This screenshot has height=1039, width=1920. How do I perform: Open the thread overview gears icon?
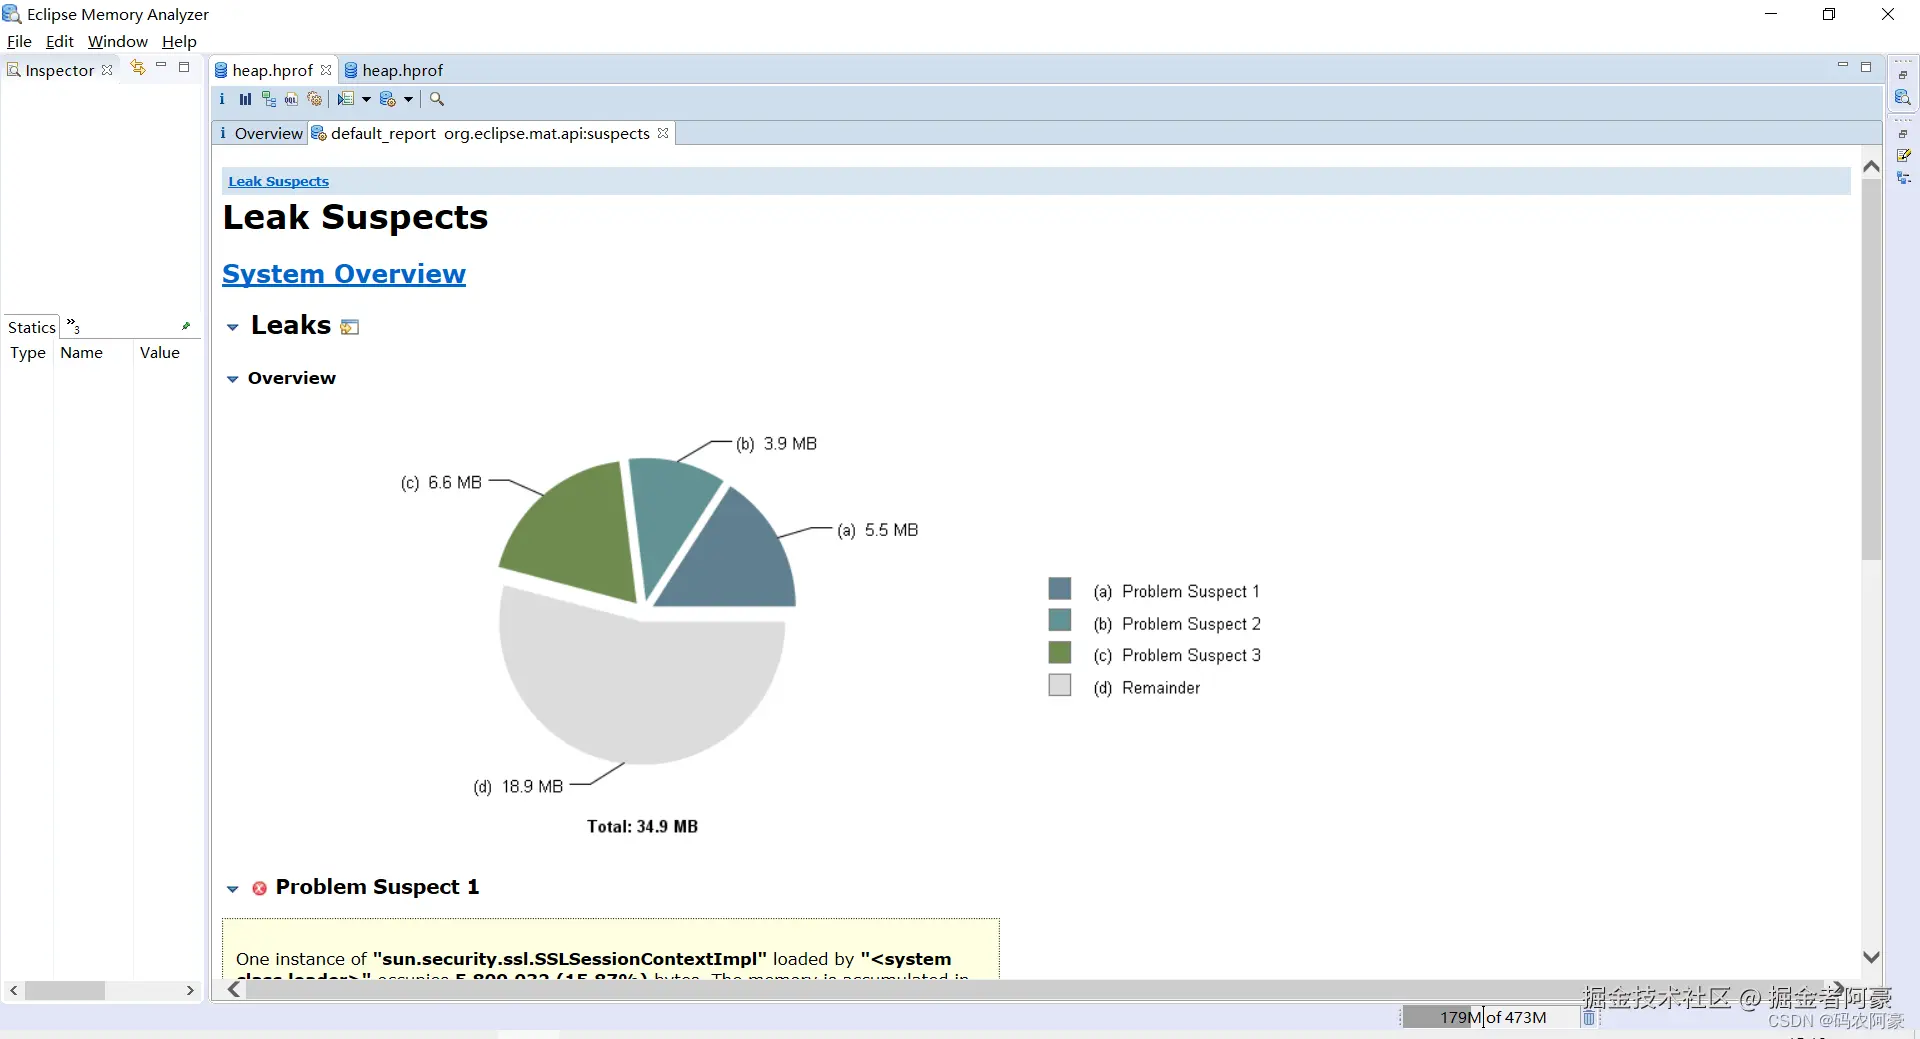point(315,99)
